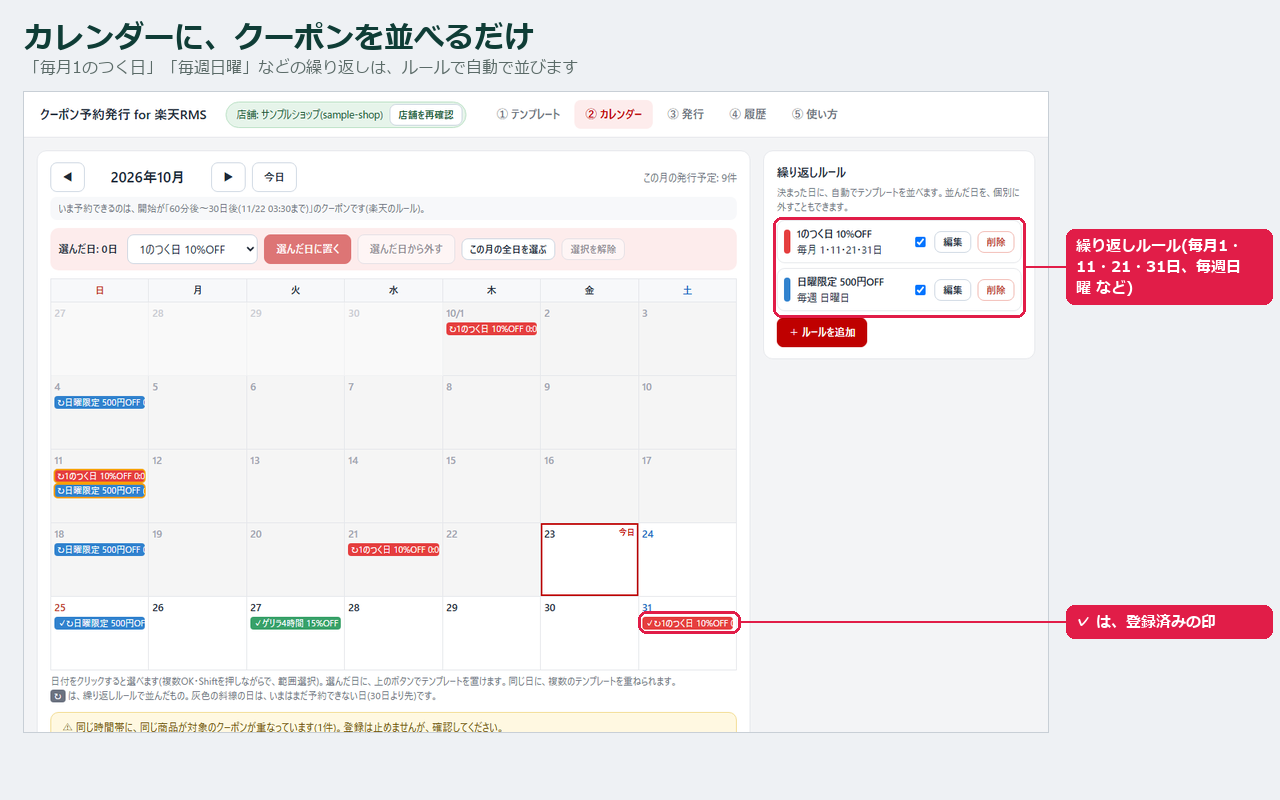Toggle the checkbox for the 日曜限定 500円OFF rule
This screenshot has height=800, width=1280.
[920, 290]
